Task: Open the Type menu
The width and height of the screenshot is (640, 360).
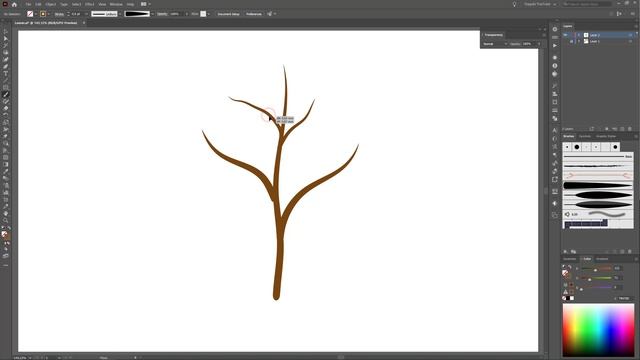Action: pyautogui.click(x=64, y=4)
